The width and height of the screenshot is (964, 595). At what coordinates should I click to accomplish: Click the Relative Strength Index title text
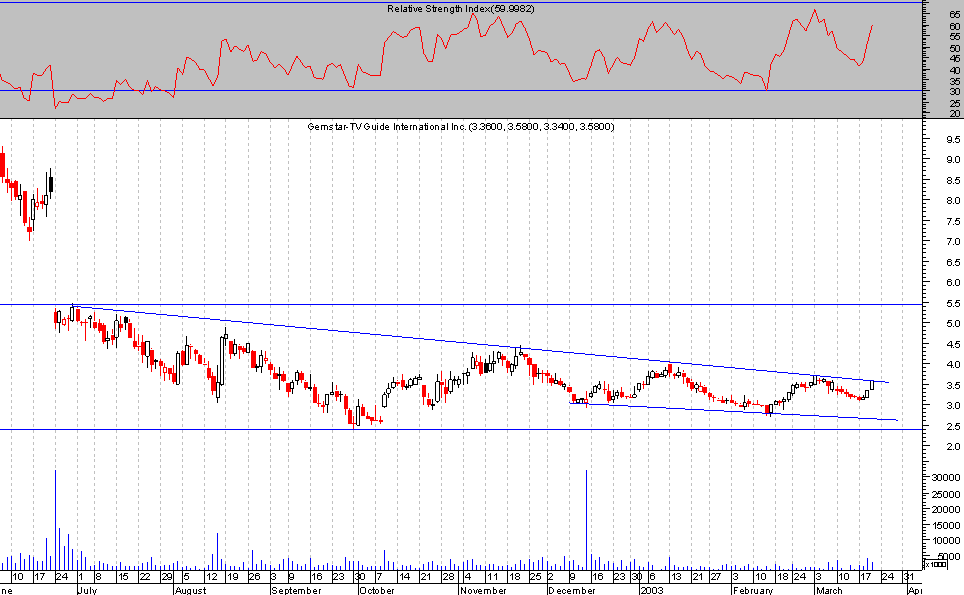(460, 9)
